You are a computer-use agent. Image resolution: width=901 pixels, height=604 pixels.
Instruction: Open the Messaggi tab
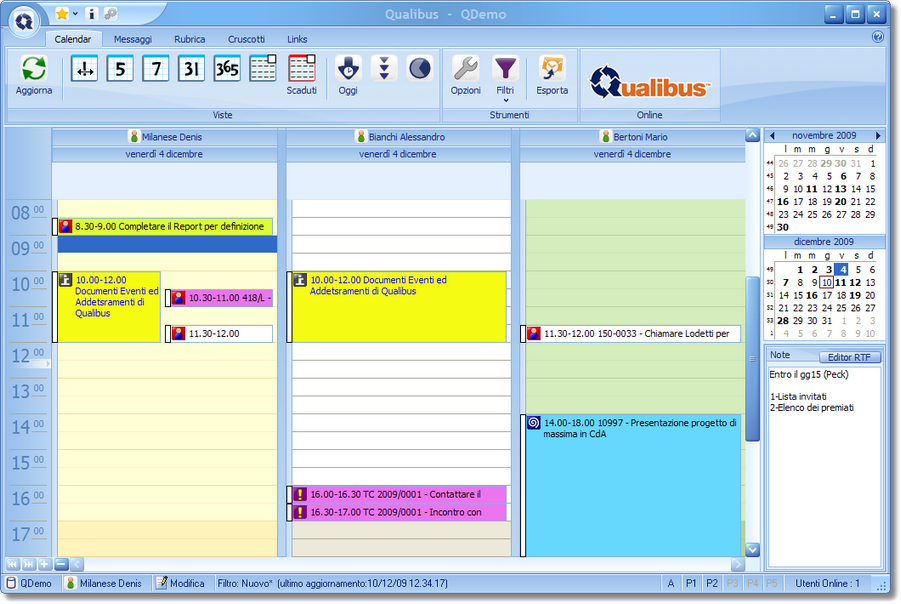[133, 39]
